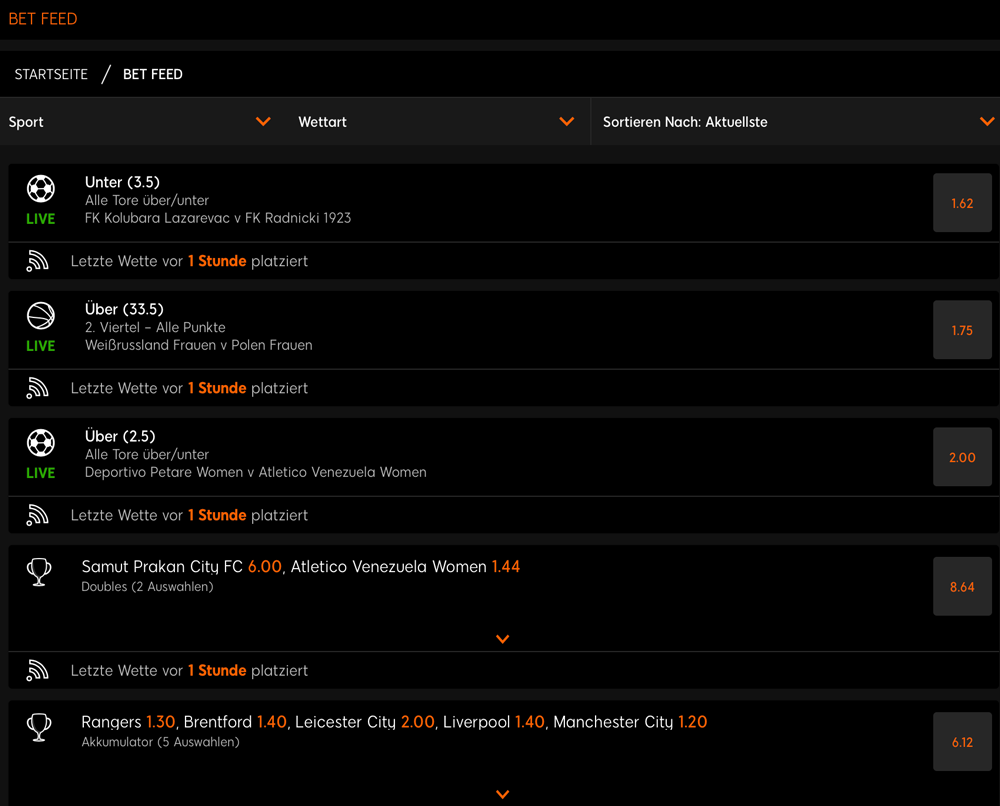Add the 6.12 accumulator odds to slip
Screen dimensions: 1000x806
[962, 742]
